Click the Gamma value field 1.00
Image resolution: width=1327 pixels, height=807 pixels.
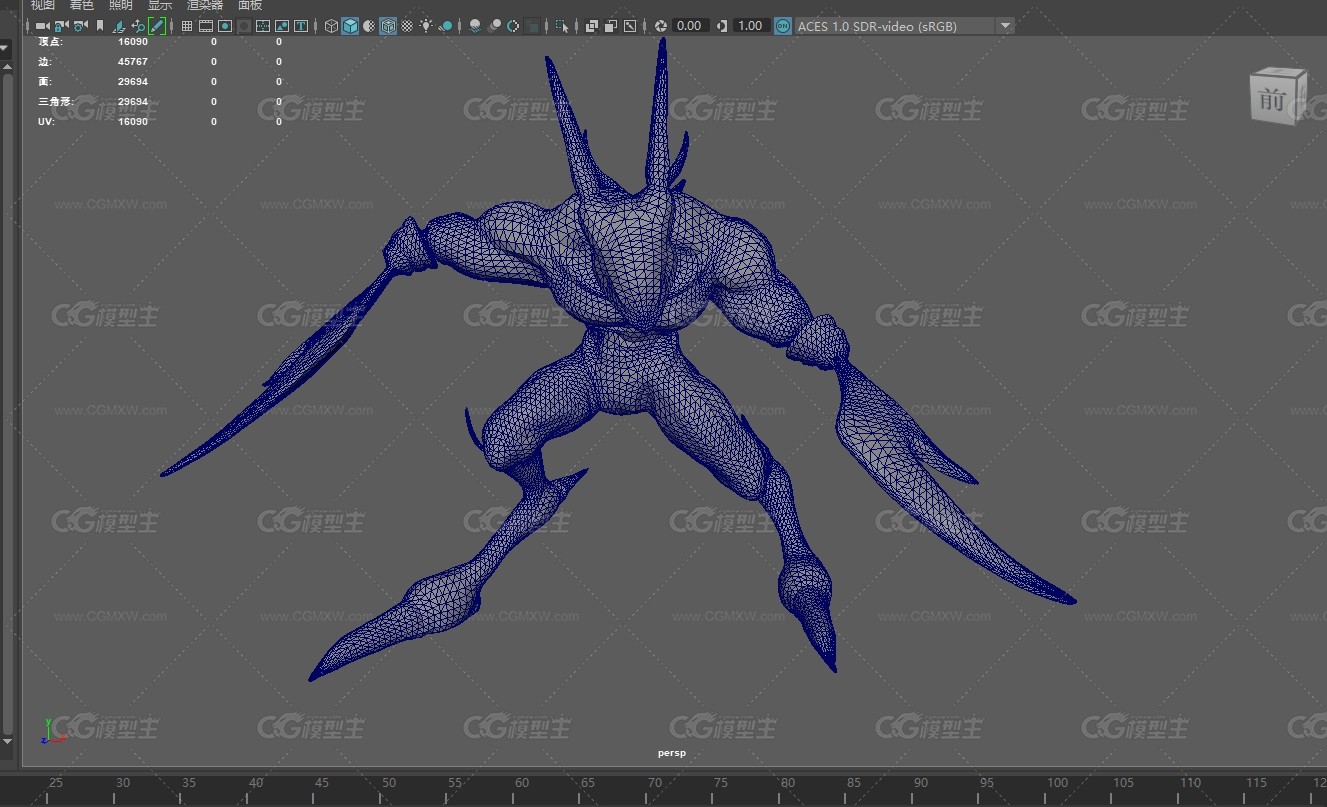pos(751,26)
